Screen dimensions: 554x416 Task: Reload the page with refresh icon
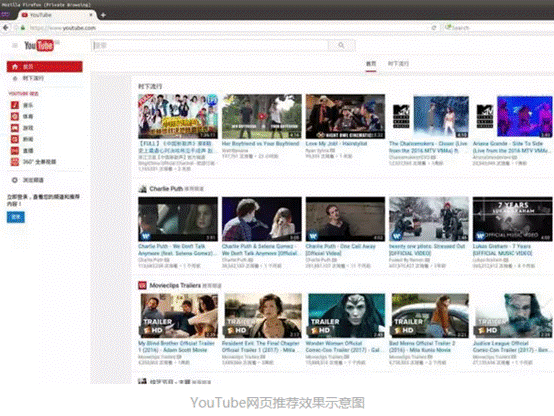(434, 28)
